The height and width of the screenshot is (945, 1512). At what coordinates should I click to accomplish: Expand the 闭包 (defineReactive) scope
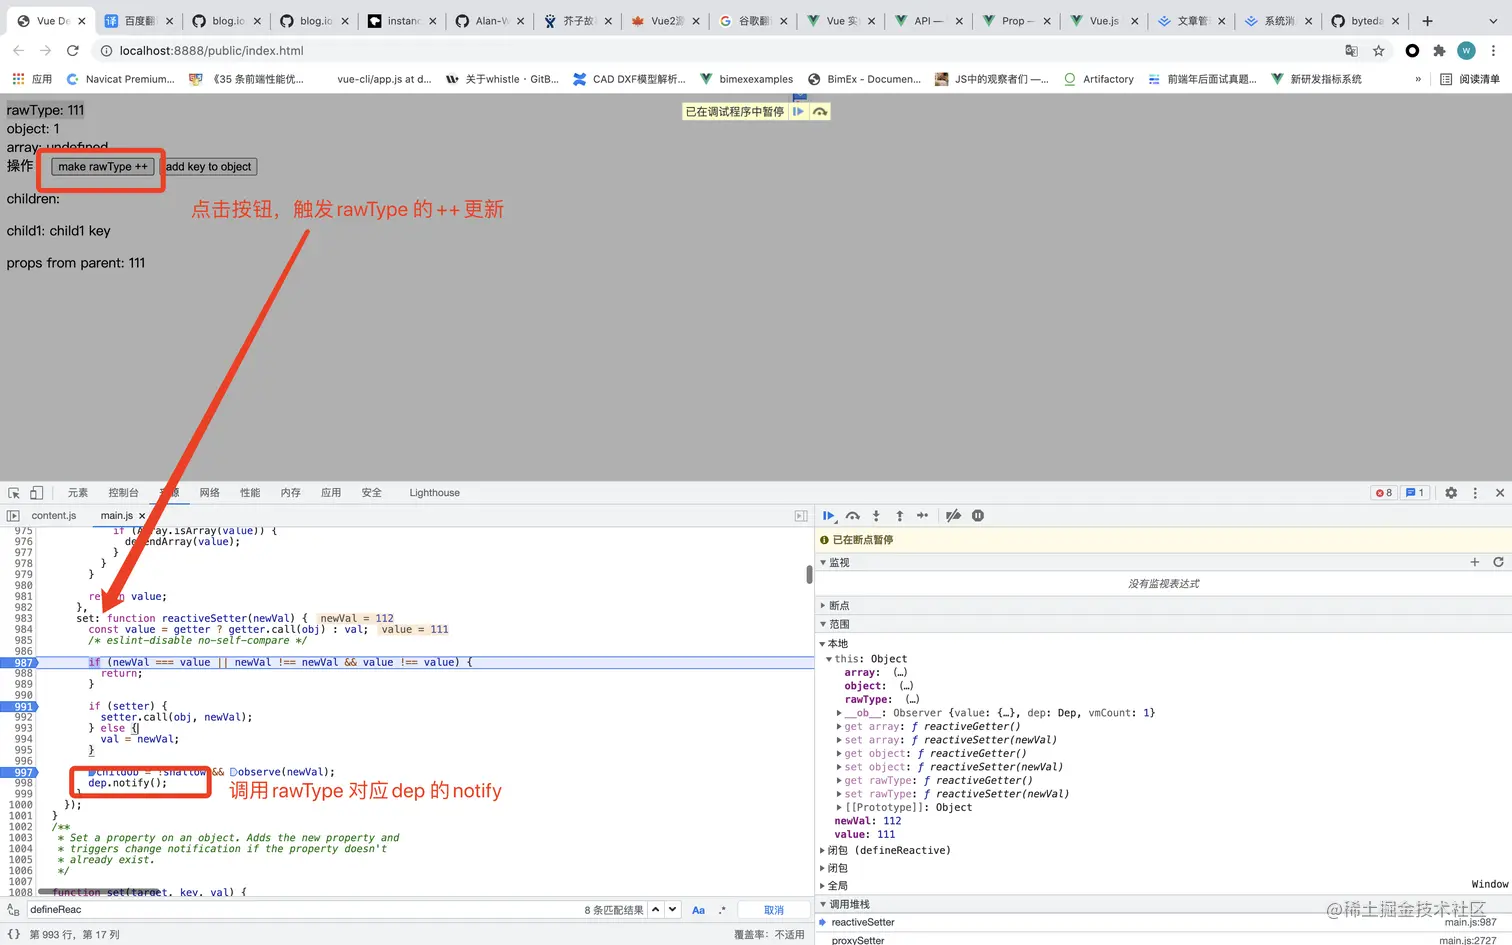[x=823, y=851]
